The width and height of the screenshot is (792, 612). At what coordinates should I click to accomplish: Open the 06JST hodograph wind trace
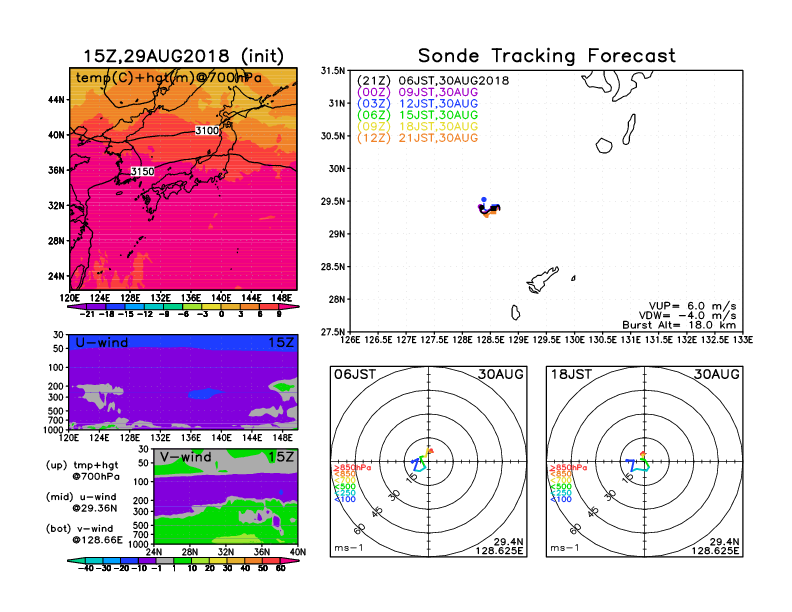[422, 458]
